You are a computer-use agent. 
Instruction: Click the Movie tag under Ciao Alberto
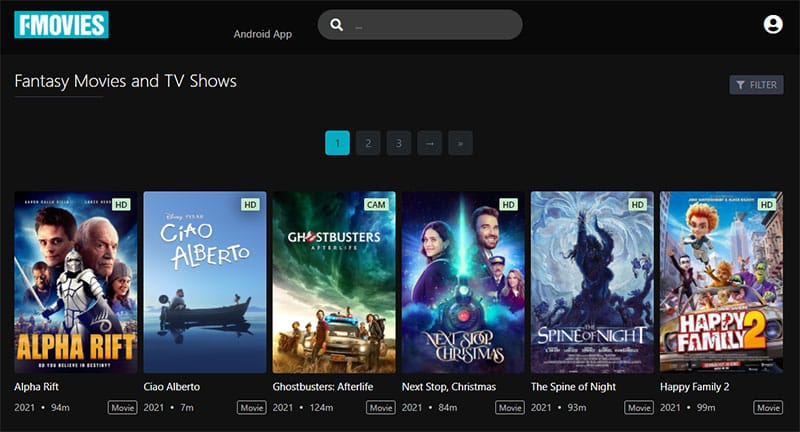pyautogui.click(x=252, y=408)
